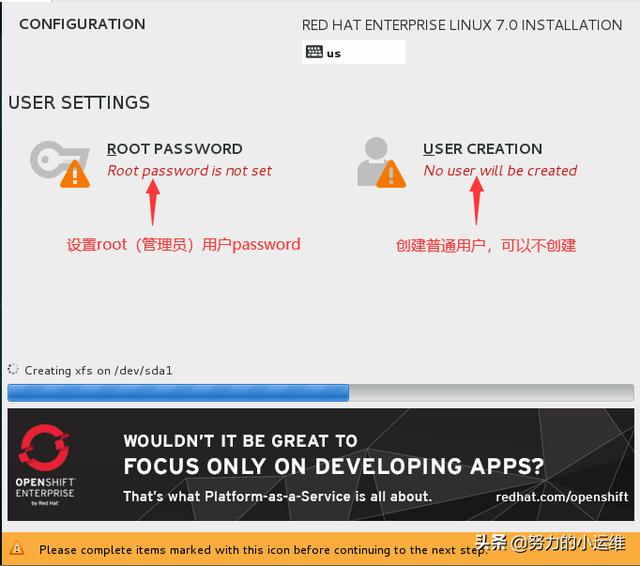The height and width of the screenshot is (566, 640).
Task: Open the USER CREATION setting
Action: click(482, 149)
